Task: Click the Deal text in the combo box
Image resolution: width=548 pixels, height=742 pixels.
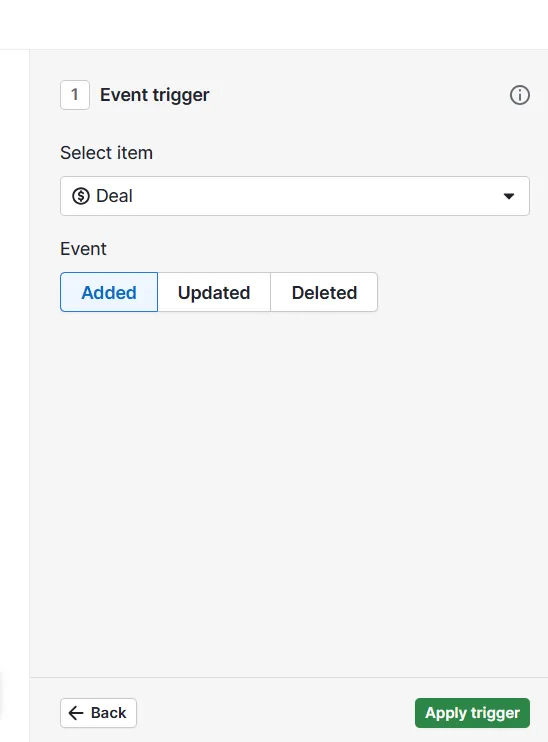Action: click(x=114, y=196)
